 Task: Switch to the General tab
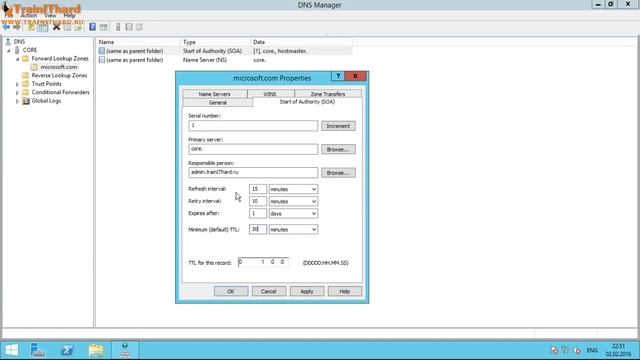click(x=218, y=103)
